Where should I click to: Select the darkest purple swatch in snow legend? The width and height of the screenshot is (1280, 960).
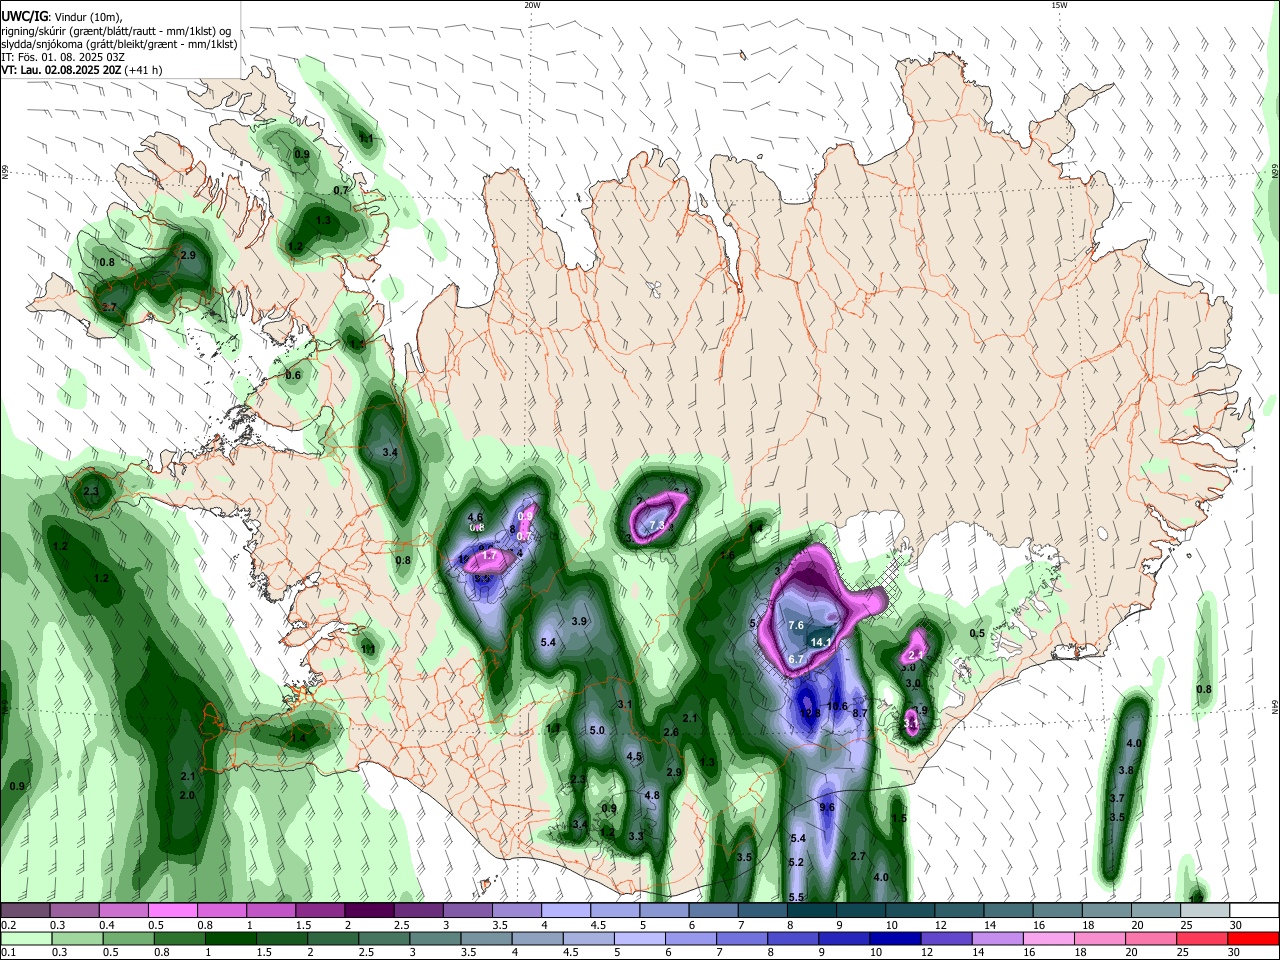(369, 910)
